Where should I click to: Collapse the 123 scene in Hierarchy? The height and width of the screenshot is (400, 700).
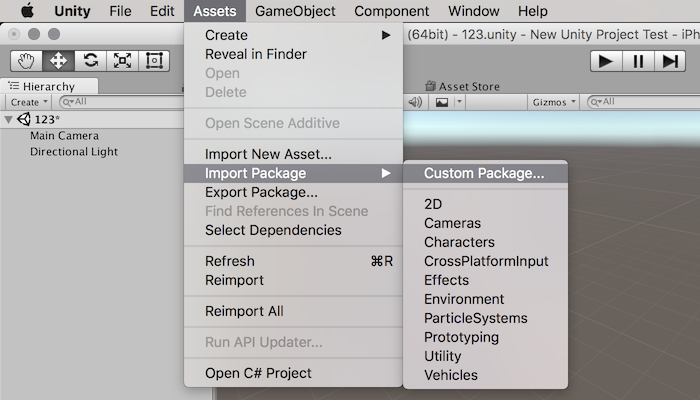coord(8,120)
